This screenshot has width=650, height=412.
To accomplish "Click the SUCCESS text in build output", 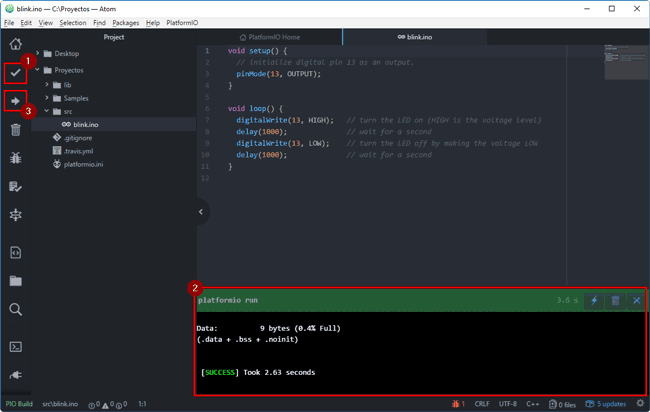I will 220,372.
